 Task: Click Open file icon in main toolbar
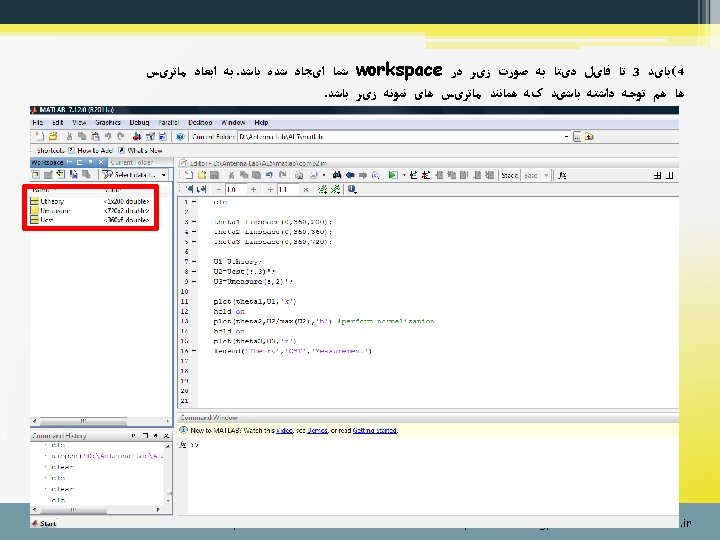53,136
